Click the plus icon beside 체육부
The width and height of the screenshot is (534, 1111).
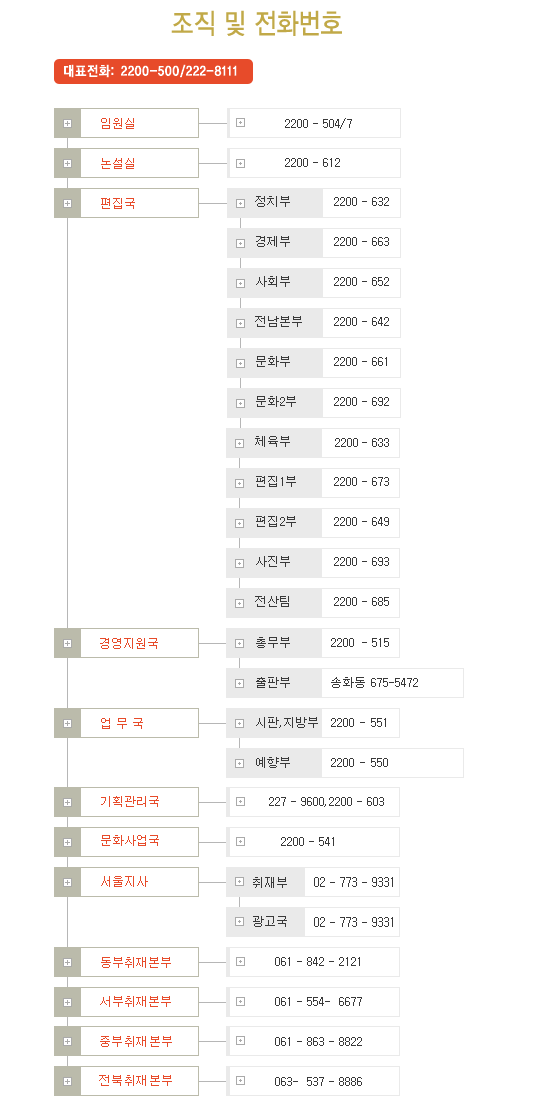(x=240, y=444)
